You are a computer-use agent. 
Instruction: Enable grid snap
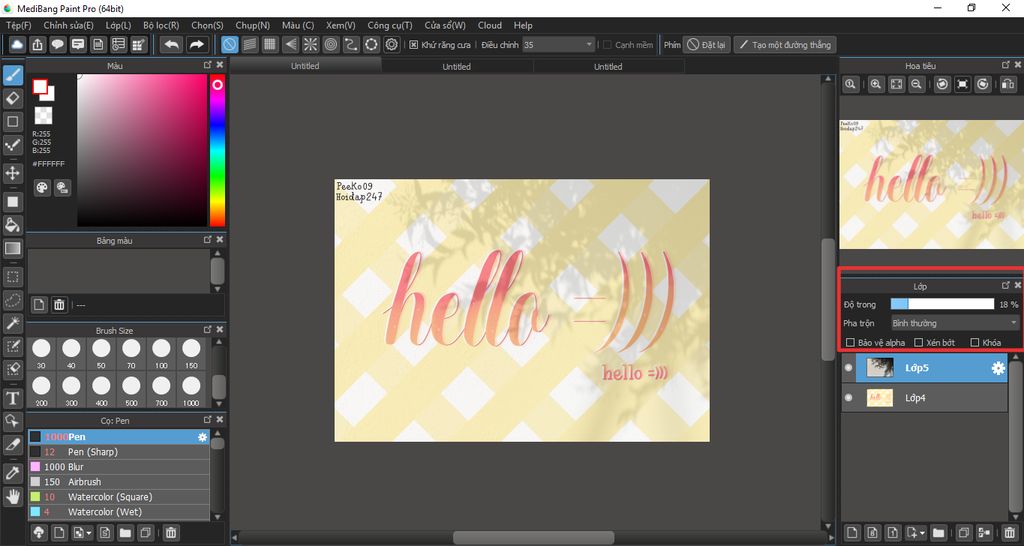[270, 44]
